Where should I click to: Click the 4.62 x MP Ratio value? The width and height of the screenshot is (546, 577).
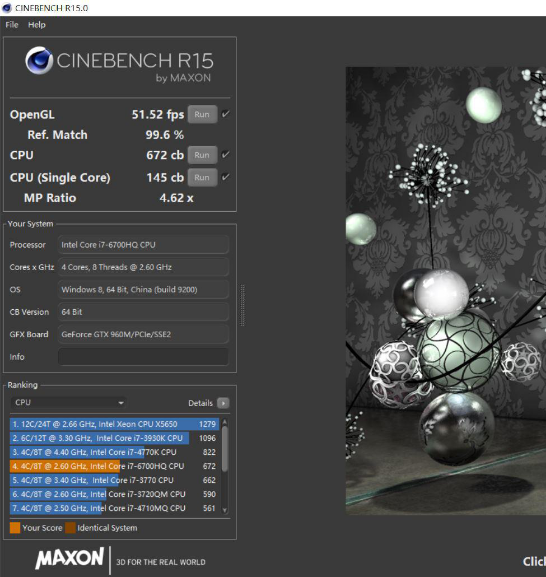click(176, 198)
